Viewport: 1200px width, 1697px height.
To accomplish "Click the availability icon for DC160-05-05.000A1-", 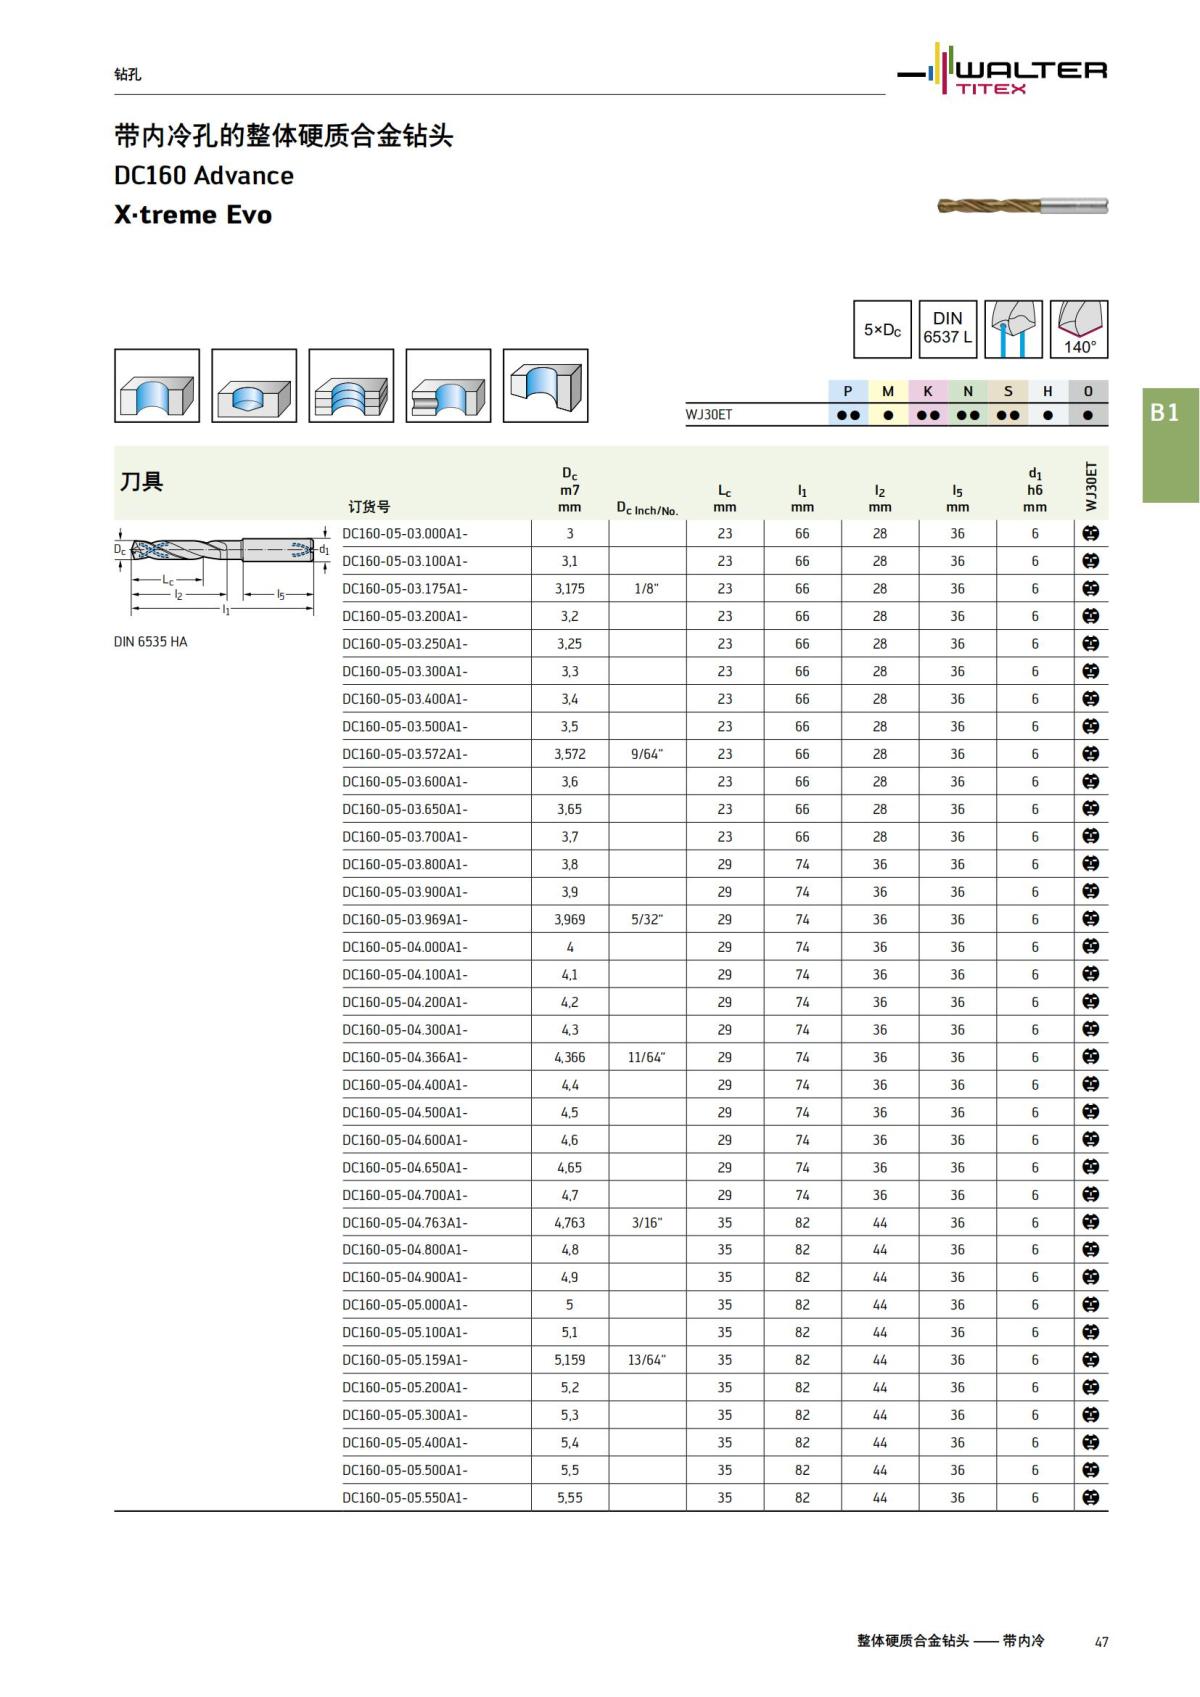I will coord(1091,1305).
